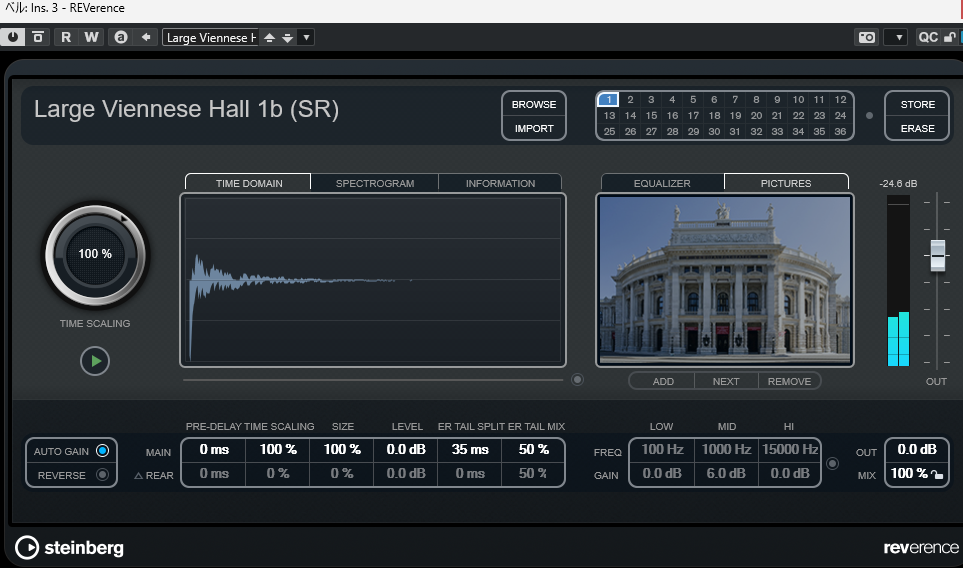The width and height of the screenshot is (963, 568).
Task: Click the window bypass/deactivate icon
Action: tap(37, 37)
